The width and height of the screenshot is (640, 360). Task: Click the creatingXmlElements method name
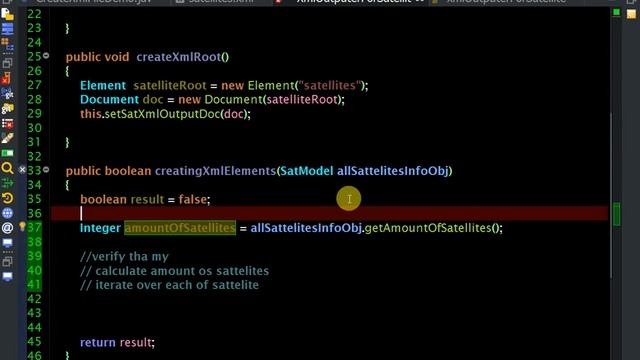click(216, 171)
